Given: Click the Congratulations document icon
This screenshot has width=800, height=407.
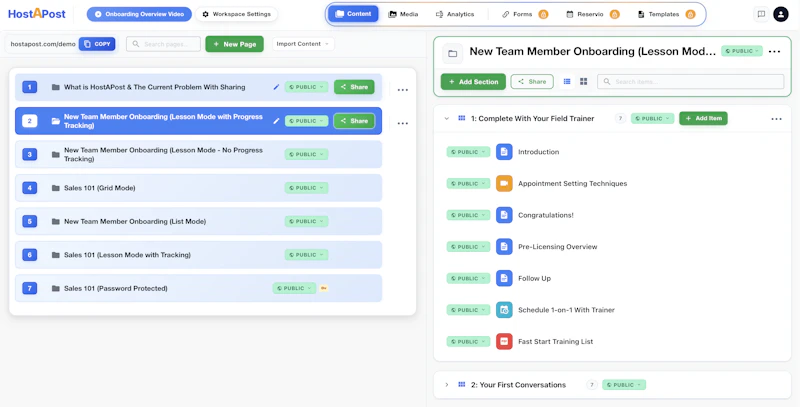Looking at the screenshot, I should pos(504,215).
